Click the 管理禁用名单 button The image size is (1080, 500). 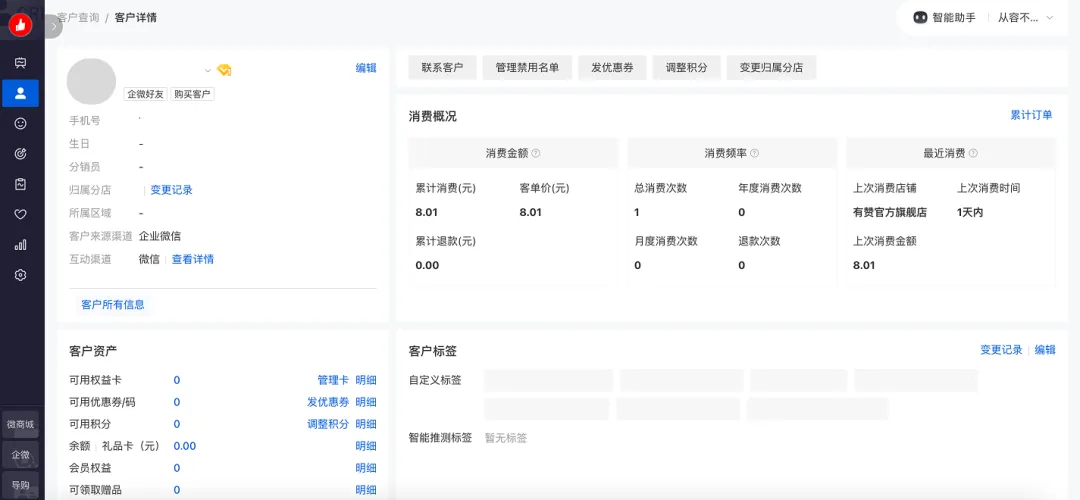(527, 67)
